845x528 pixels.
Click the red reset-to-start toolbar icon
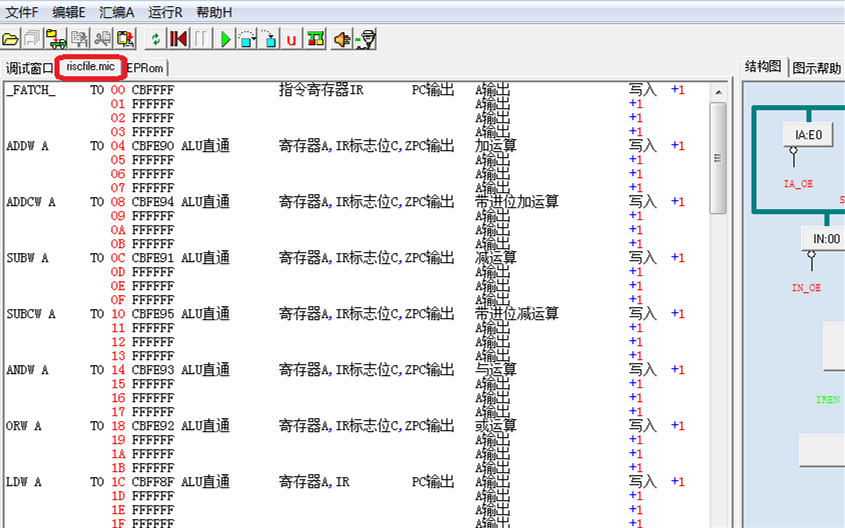click(x=178, y=39)
